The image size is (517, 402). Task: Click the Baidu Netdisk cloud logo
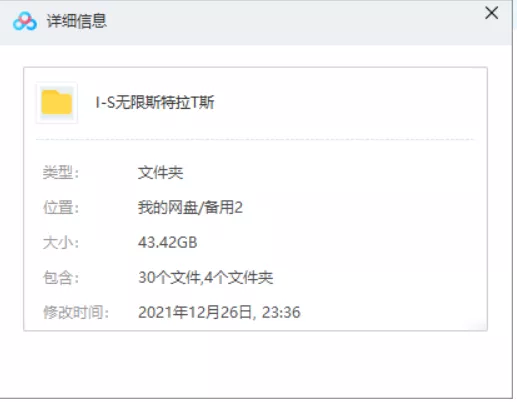25,21
